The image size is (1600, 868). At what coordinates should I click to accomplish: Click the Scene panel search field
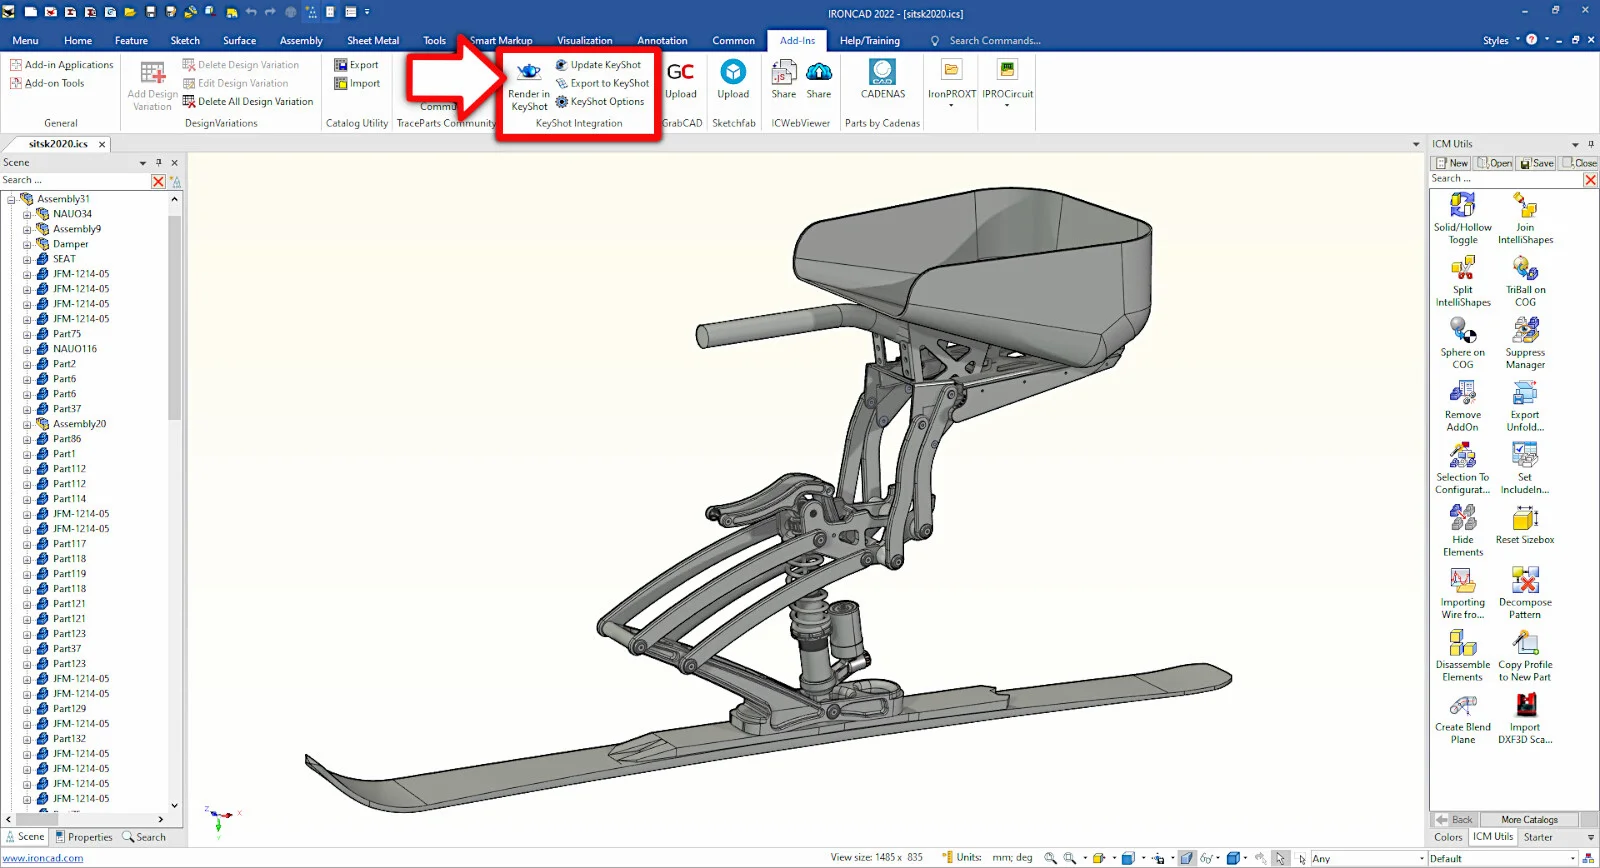(x=75, y=181)
